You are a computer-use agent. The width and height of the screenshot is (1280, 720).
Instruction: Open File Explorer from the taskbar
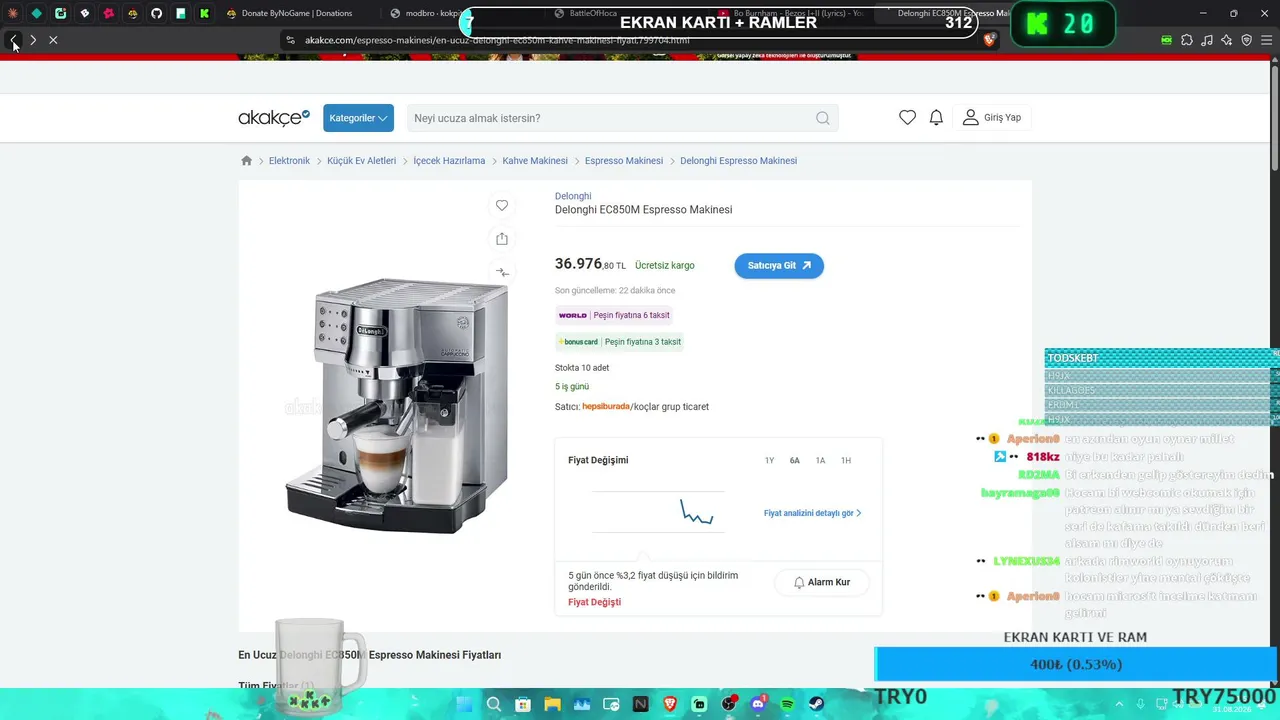coord(552,704)
